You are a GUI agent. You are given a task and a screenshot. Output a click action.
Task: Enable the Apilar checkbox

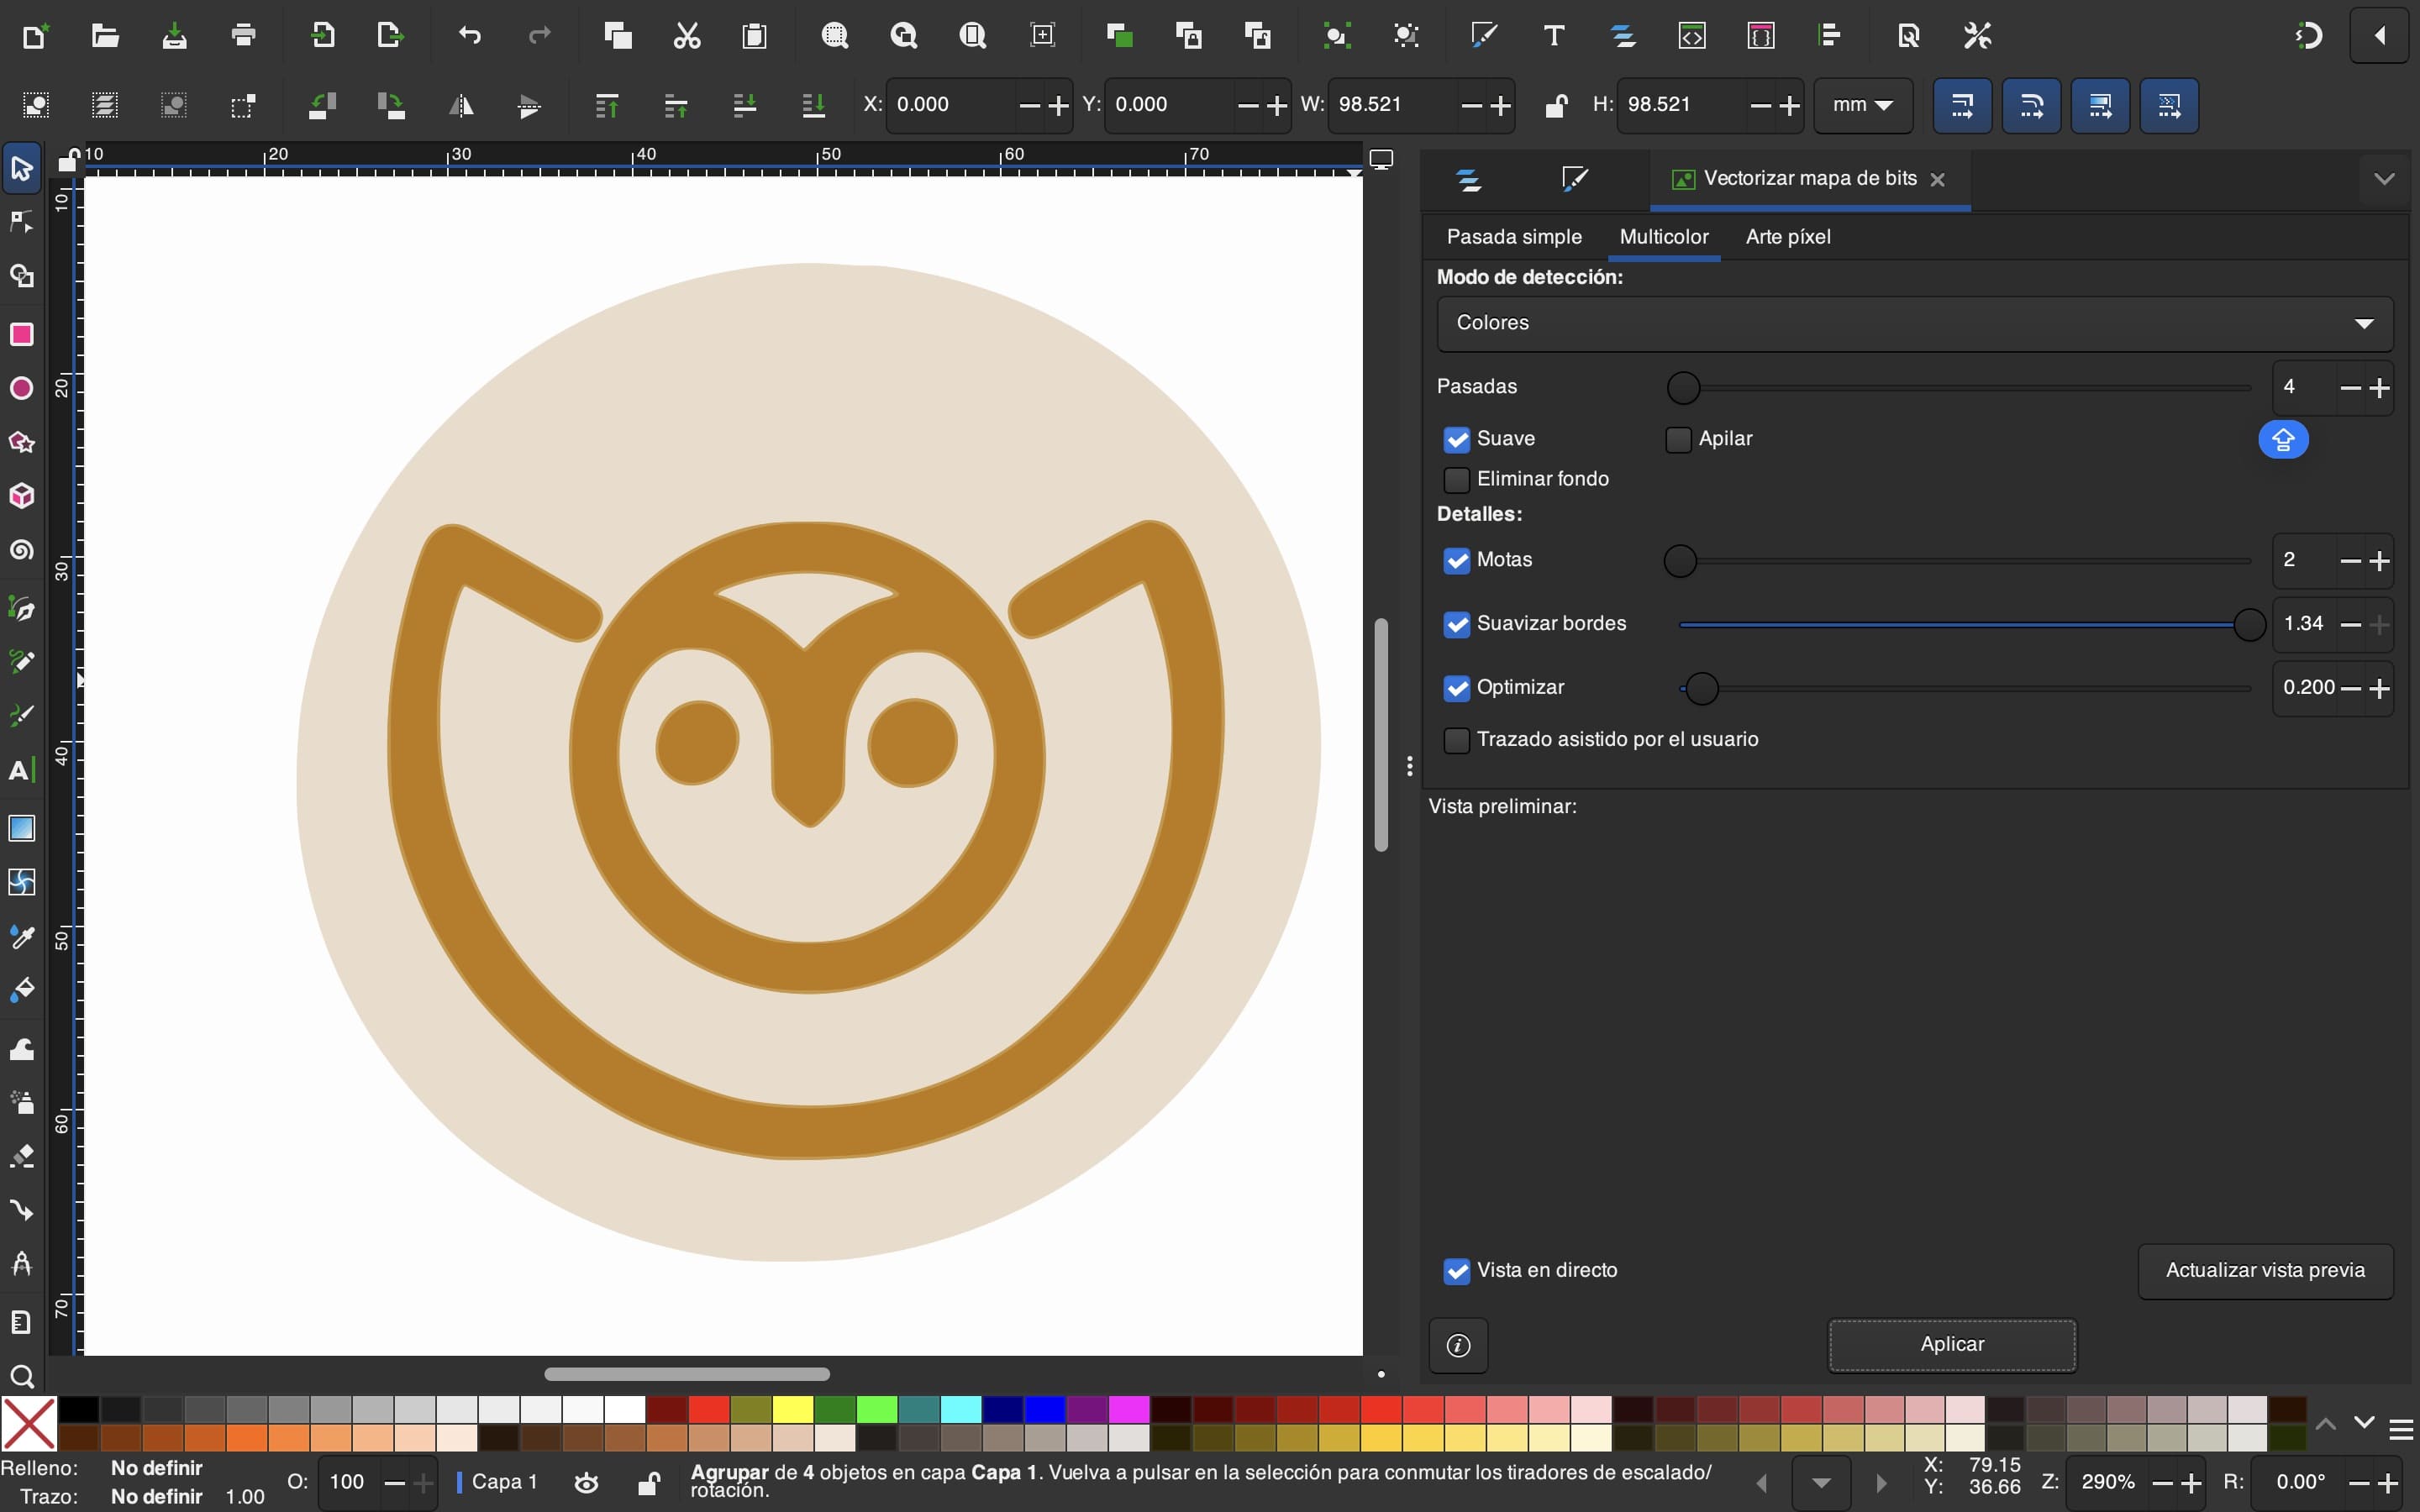(x=1678, y=440)
